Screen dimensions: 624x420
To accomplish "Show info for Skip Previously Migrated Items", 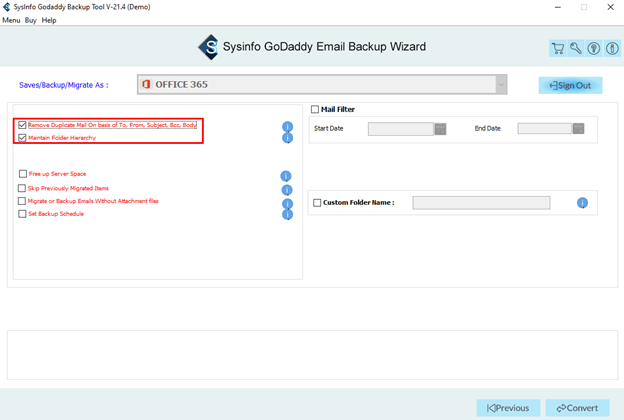I will pos(287,190).
